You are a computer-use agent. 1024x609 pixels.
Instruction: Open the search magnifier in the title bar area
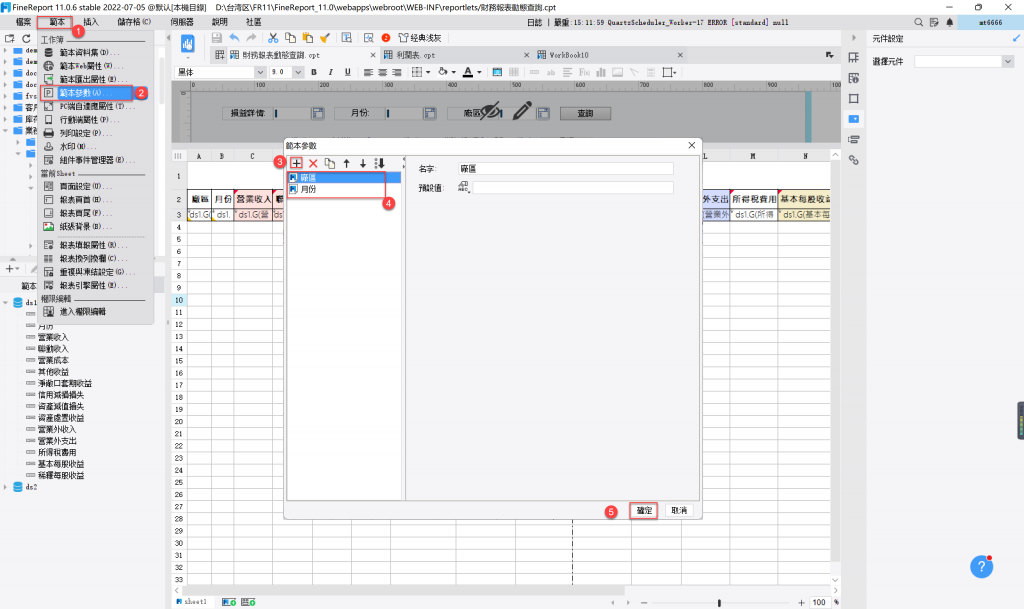(919, 22)
